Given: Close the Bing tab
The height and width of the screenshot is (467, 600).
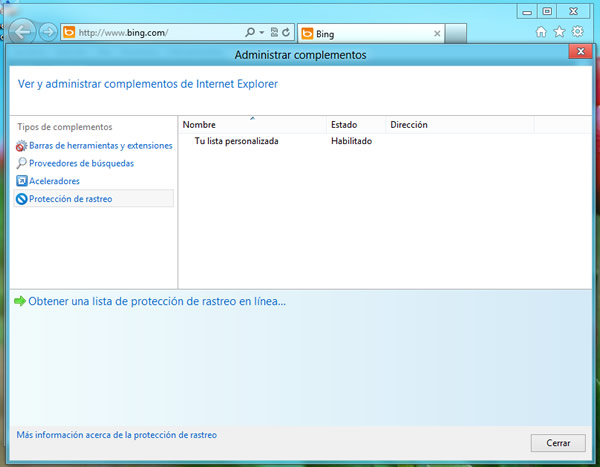Looking at the screenshot, I should [x=437, y=34].
